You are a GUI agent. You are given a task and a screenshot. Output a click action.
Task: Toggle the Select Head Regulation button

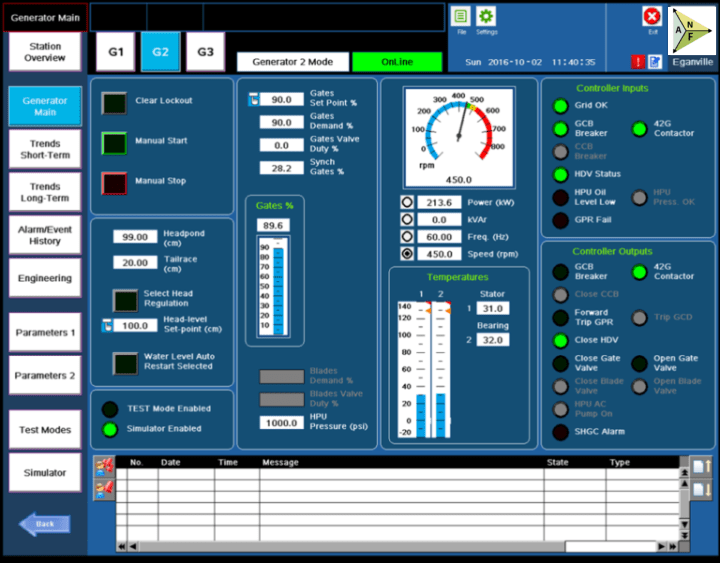point(125,299)
